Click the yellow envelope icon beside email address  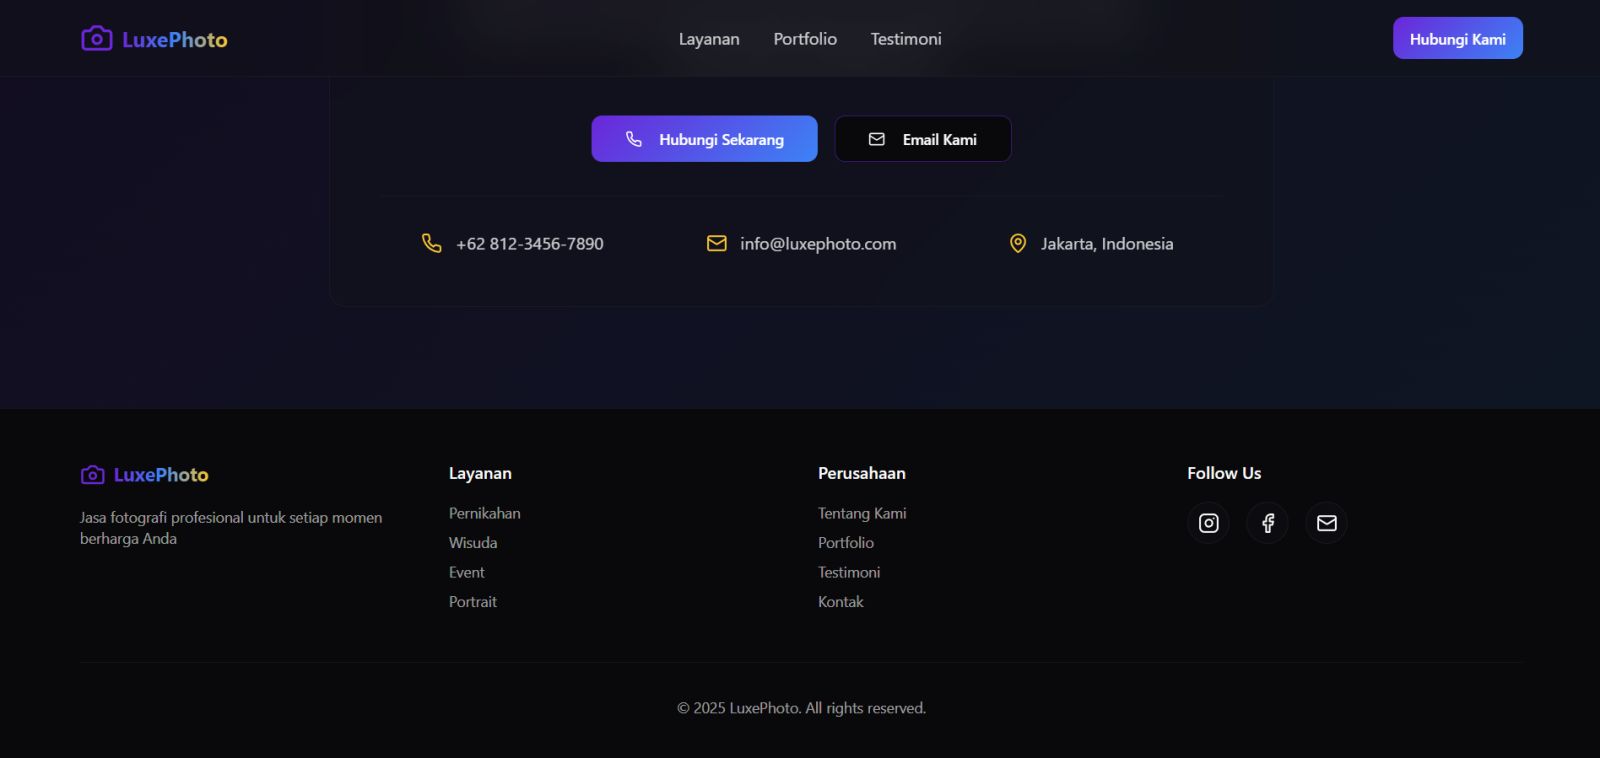pyautogui.click(x=716, y=243)
